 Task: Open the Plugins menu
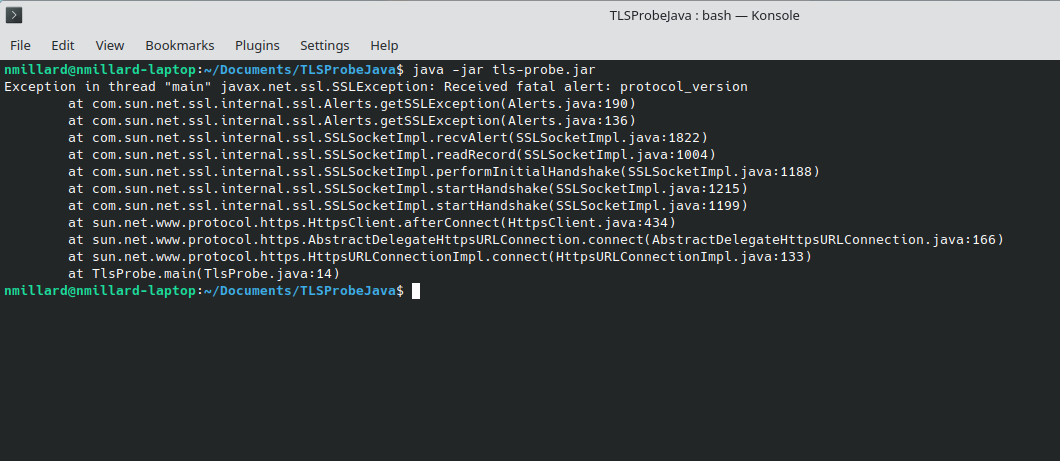click(x=257, y=45)
